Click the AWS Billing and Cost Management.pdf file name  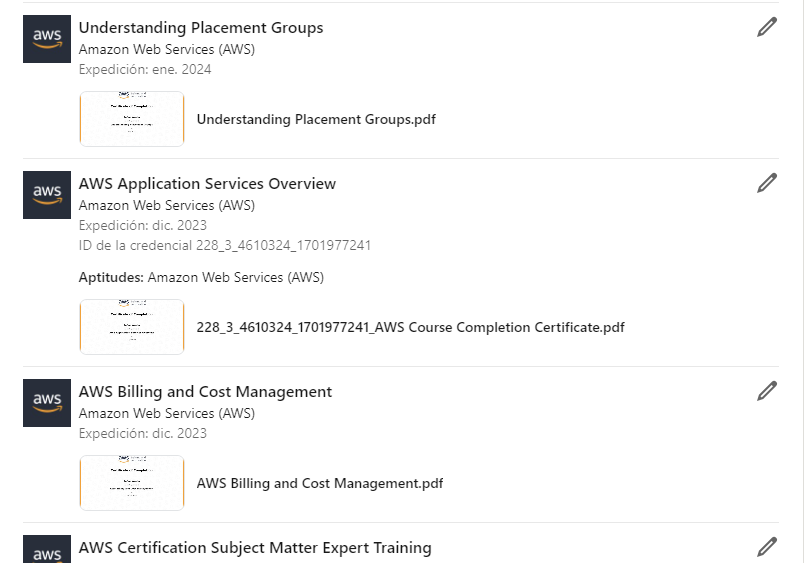(320, 483)
